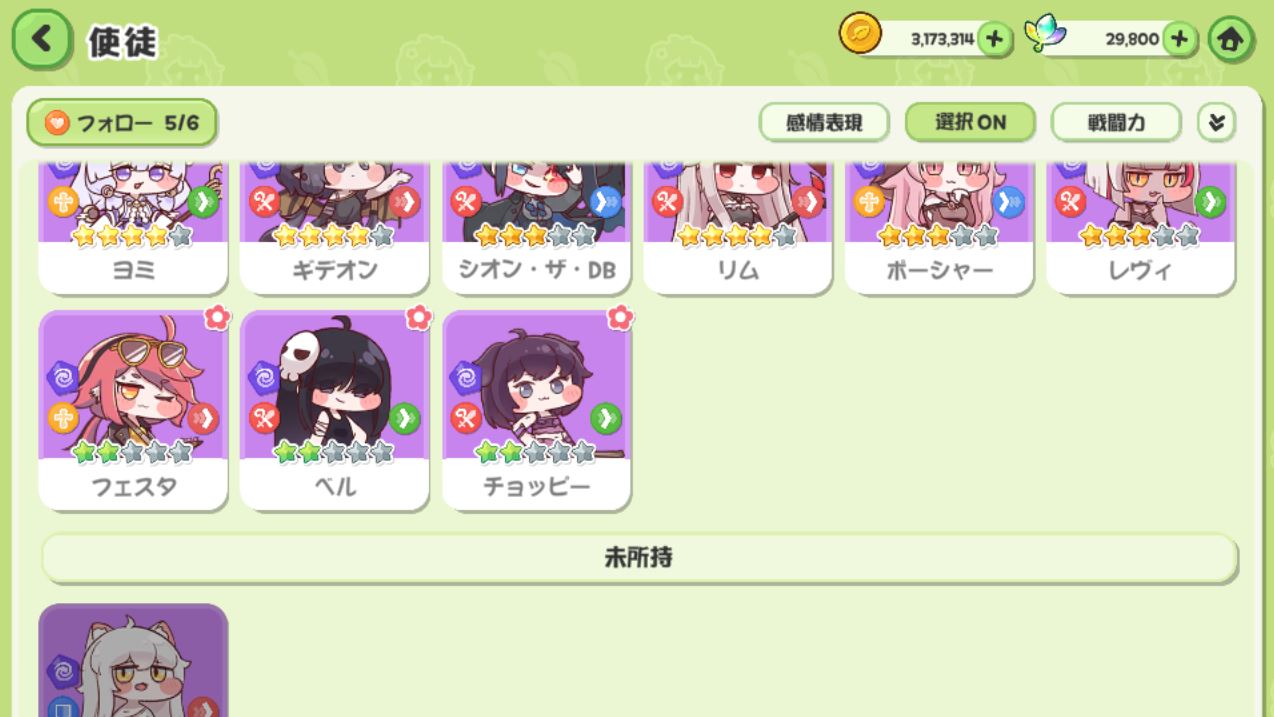
Task: Select the ギデオン character card
Action: pos(334,228)
